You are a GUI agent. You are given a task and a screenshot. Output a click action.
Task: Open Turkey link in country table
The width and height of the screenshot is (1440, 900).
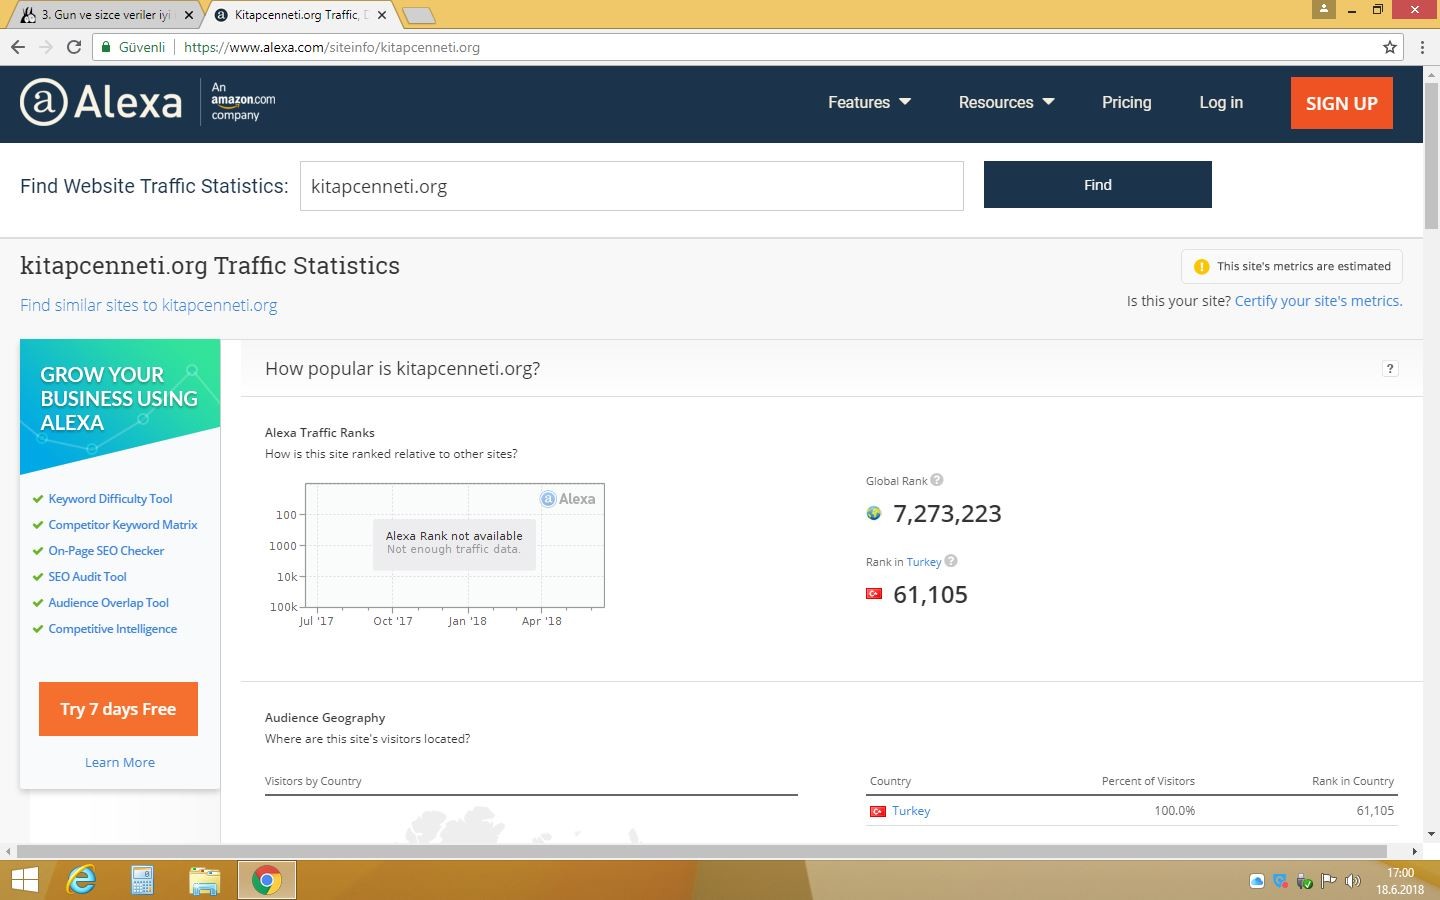[x=911, y=811]
